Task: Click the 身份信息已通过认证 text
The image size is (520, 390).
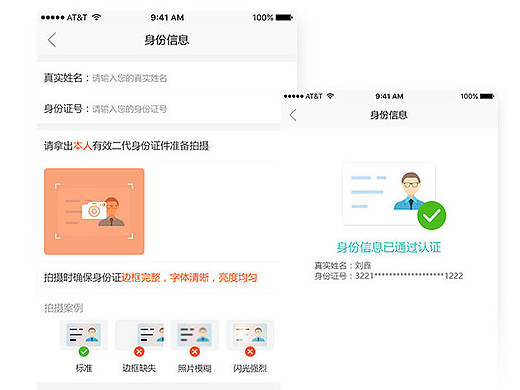Action: [x=389, y=247]
